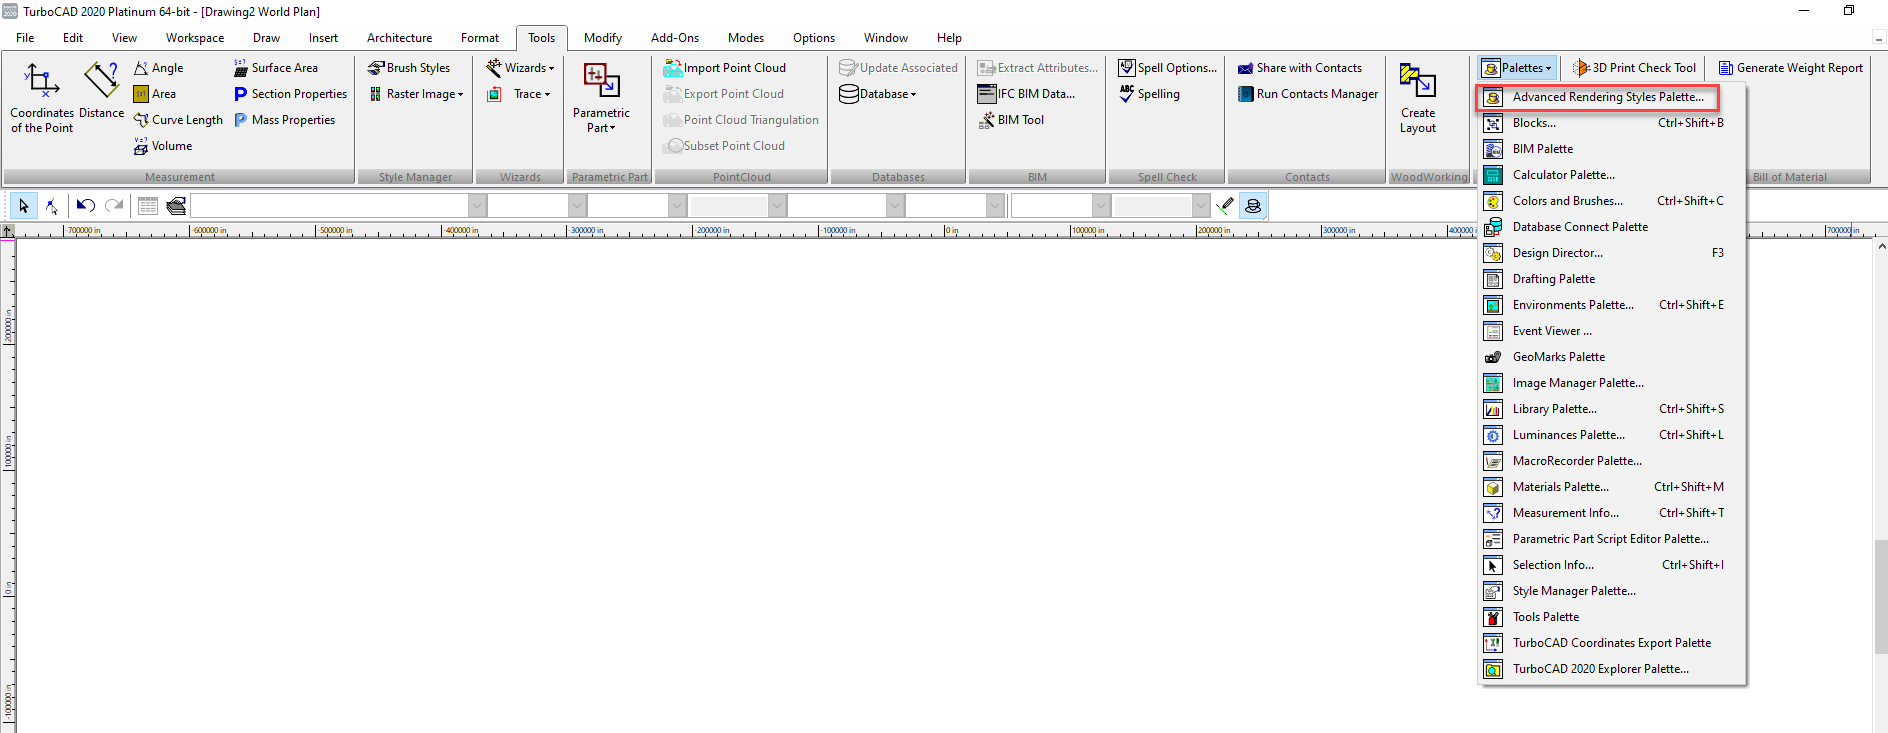Image resolution: width=1888 pixels, height=733 pixels.
Task: Select the Area measurement tool
Action: pos(154,94)
